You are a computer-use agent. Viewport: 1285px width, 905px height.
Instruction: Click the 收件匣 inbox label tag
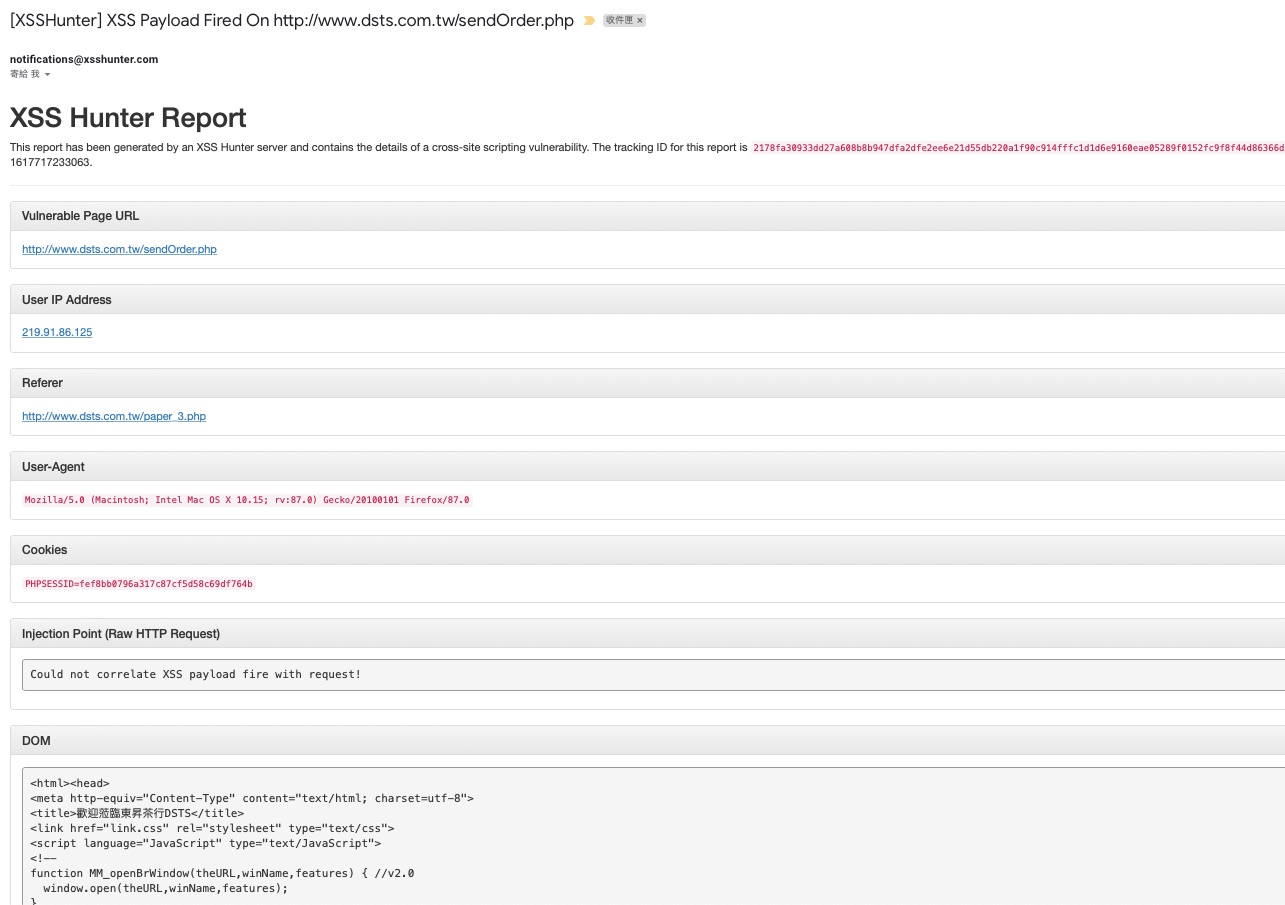[619, 20]
